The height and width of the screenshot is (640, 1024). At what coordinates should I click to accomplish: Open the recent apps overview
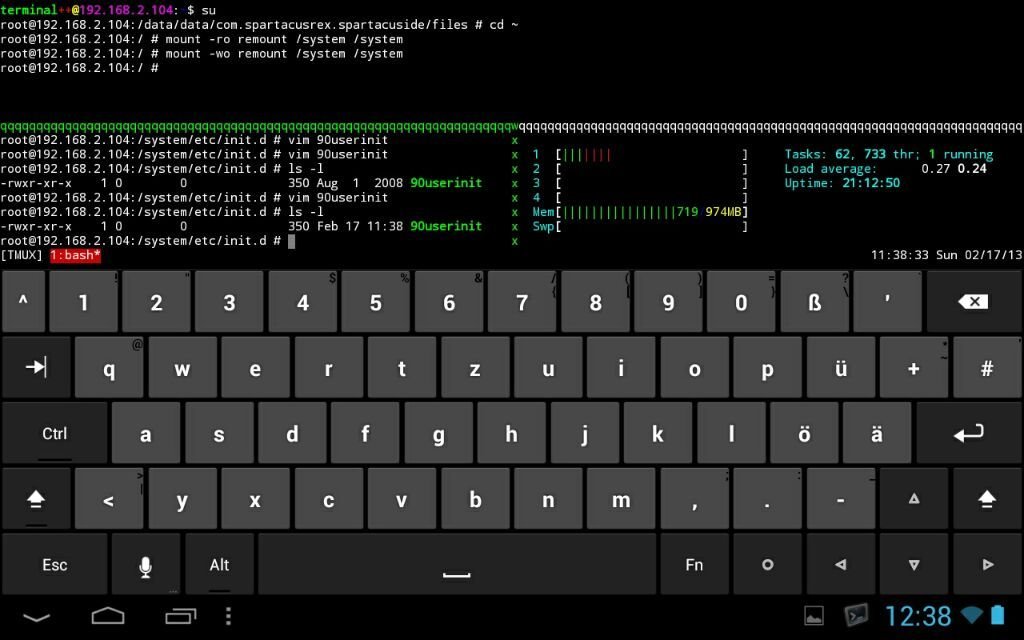click(x=181, y=616)
